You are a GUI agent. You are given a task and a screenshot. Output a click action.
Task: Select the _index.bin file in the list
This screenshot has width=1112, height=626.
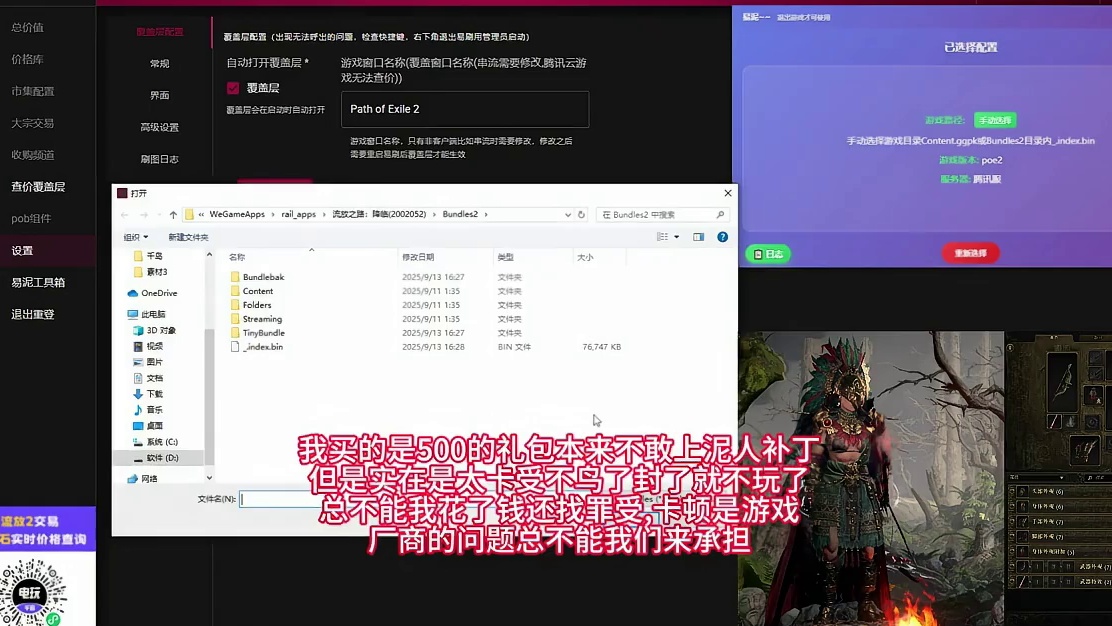click(263, 347)
